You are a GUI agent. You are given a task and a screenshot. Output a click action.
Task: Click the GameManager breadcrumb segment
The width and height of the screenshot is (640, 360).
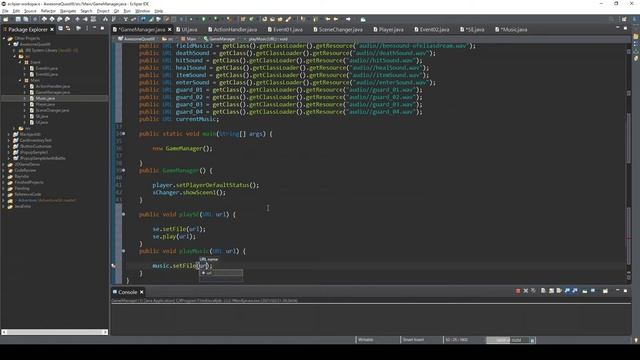click(220, 39)
